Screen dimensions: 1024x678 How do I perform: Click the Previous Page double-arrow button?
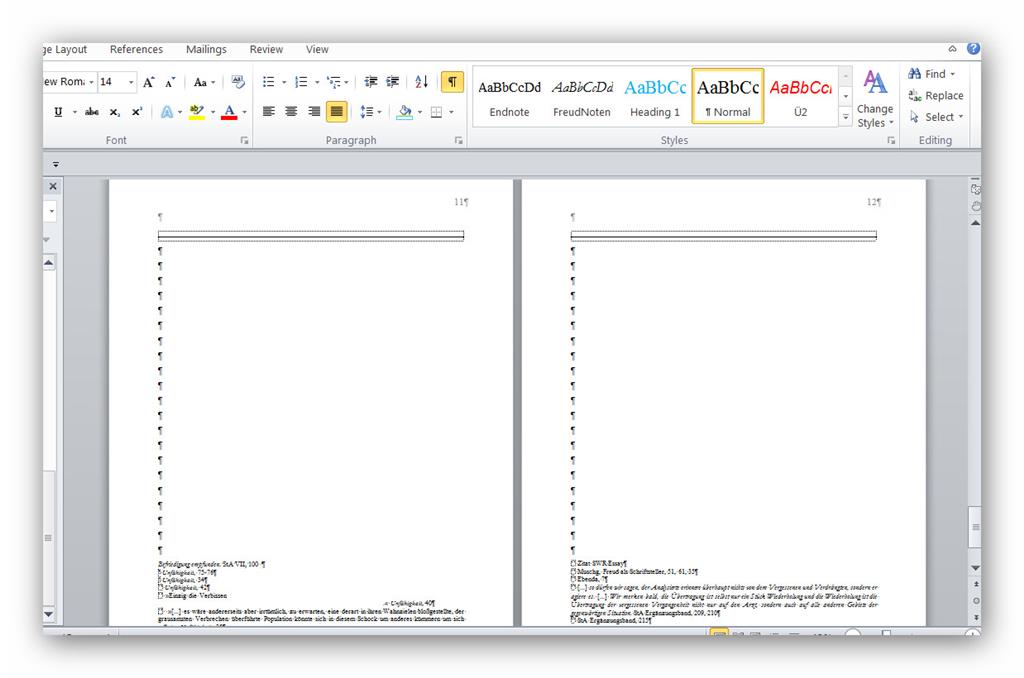pyautogui.click(x=976, y=584)
